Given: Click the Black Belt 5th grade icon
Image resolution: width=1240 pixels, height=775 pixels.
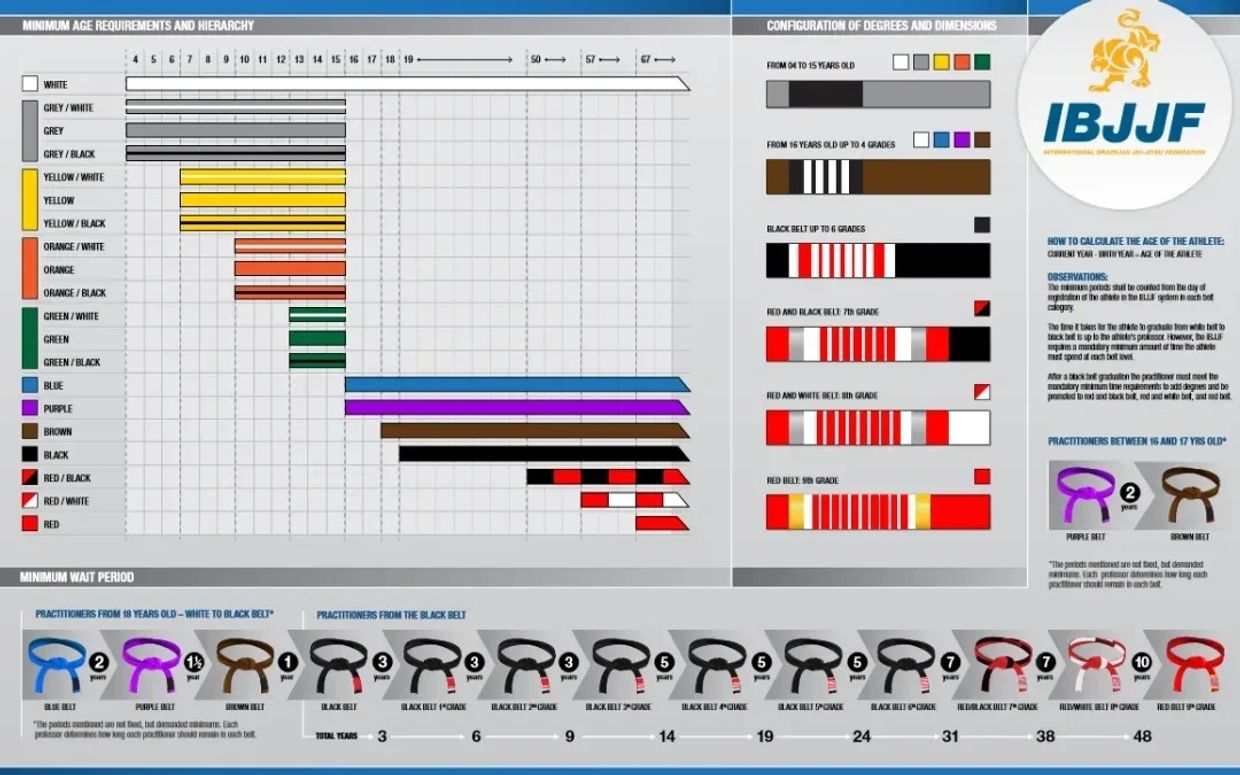Looking at the screenshot, I should click(813, 665).
